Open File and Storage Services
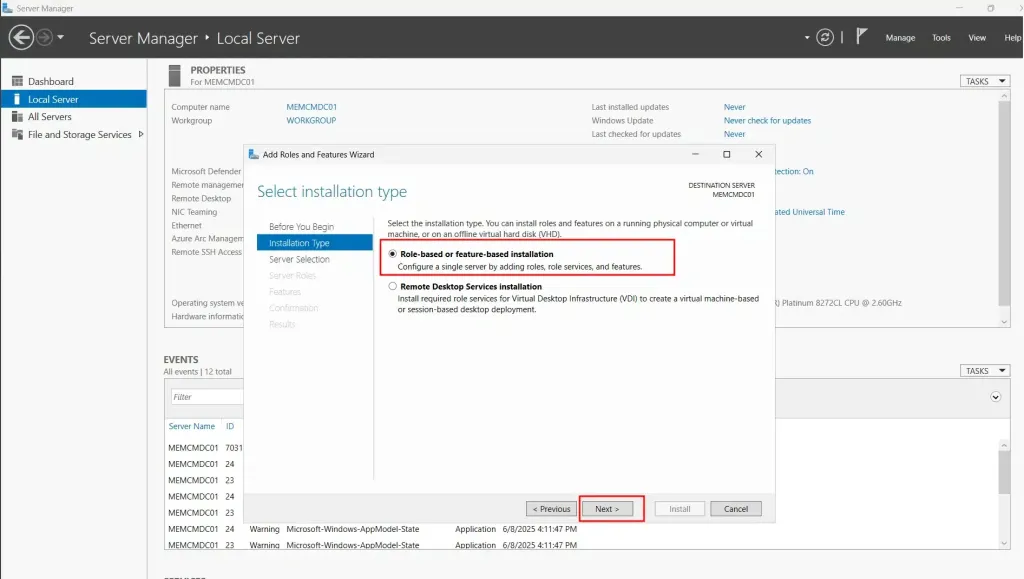Image resolution: width=1024 pixels, height=579 pixels. click(79, 135)
